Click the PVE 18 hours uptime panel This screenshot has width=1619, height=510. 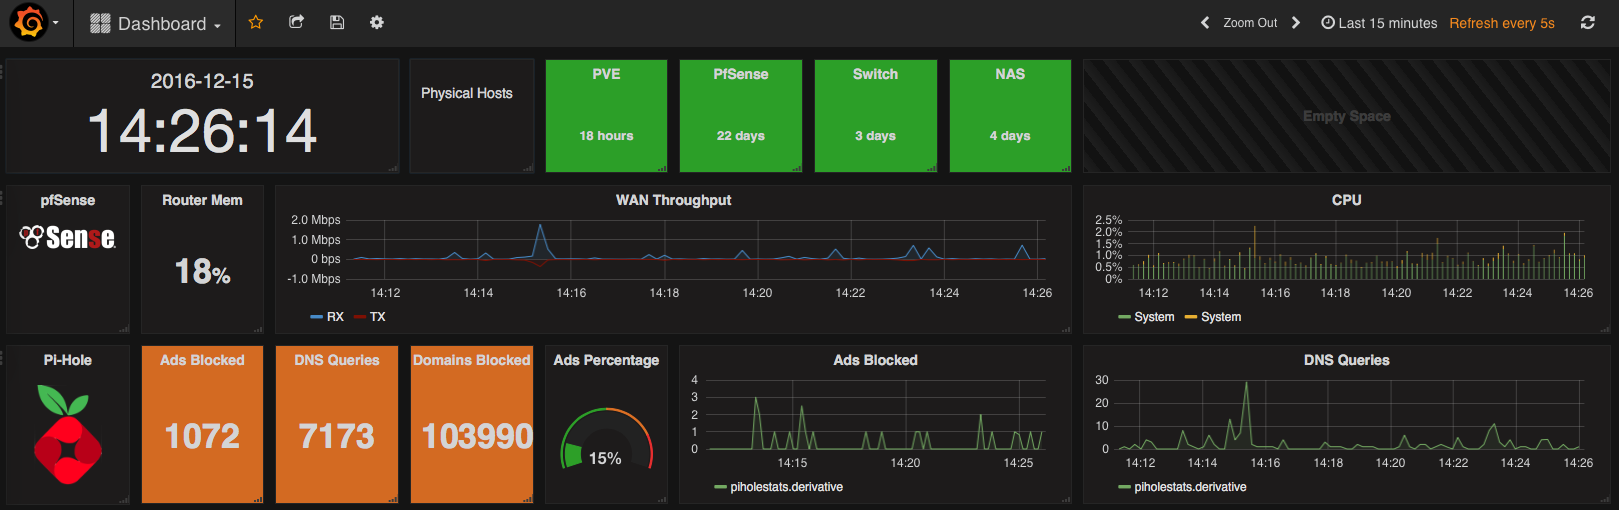(606, 116)
